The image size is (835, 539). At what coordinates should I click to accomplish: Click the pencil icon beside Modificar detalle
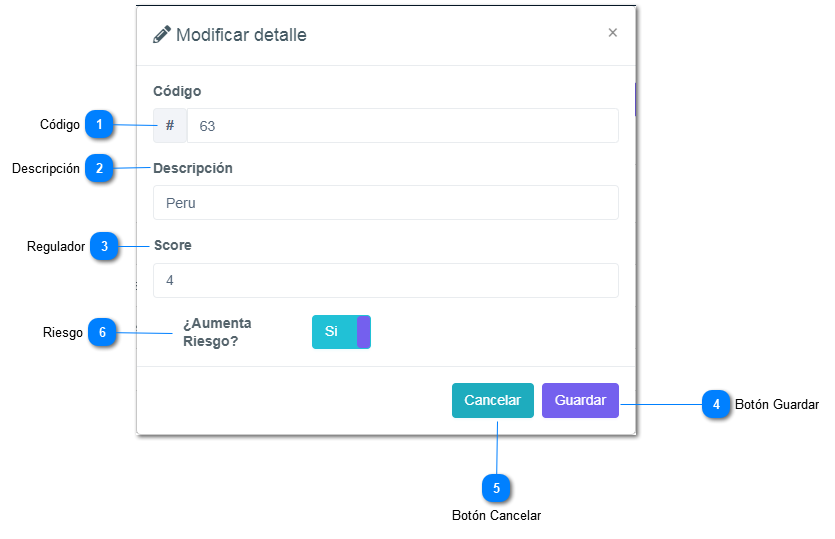tap(162, 34)
